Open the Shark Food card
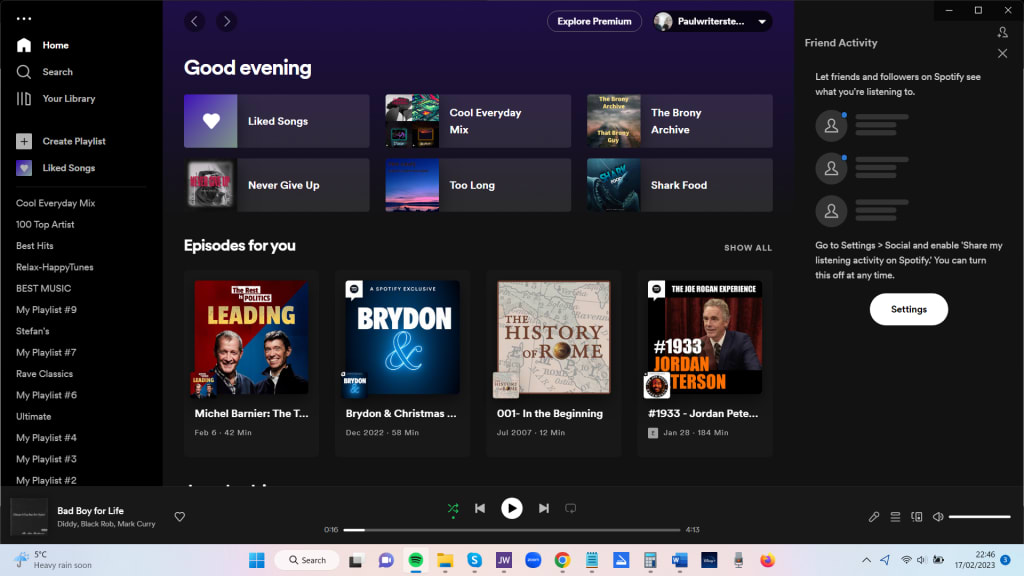The width and height of the screenshot is (1024, 576). [x=679, y=185]
